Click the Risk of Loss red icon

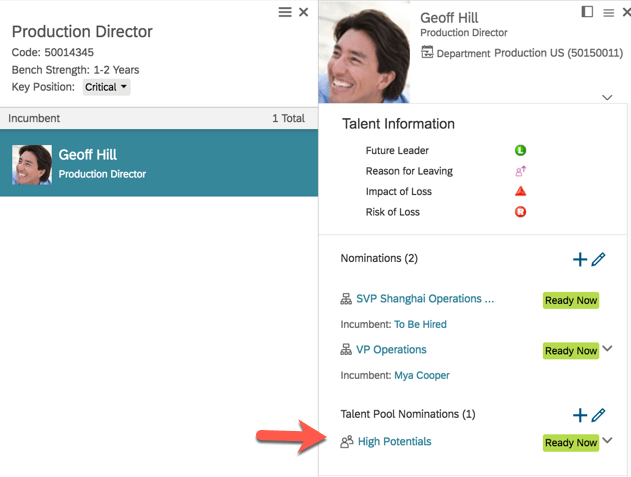click(x=520, y=212)
